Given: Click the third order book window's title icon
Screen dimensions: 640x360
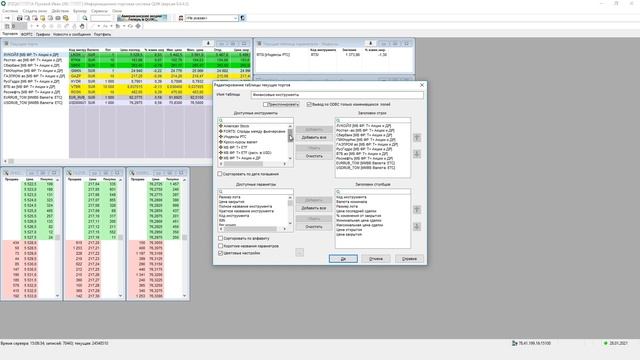Looking at the screenshot, I should tap(132, 173).
